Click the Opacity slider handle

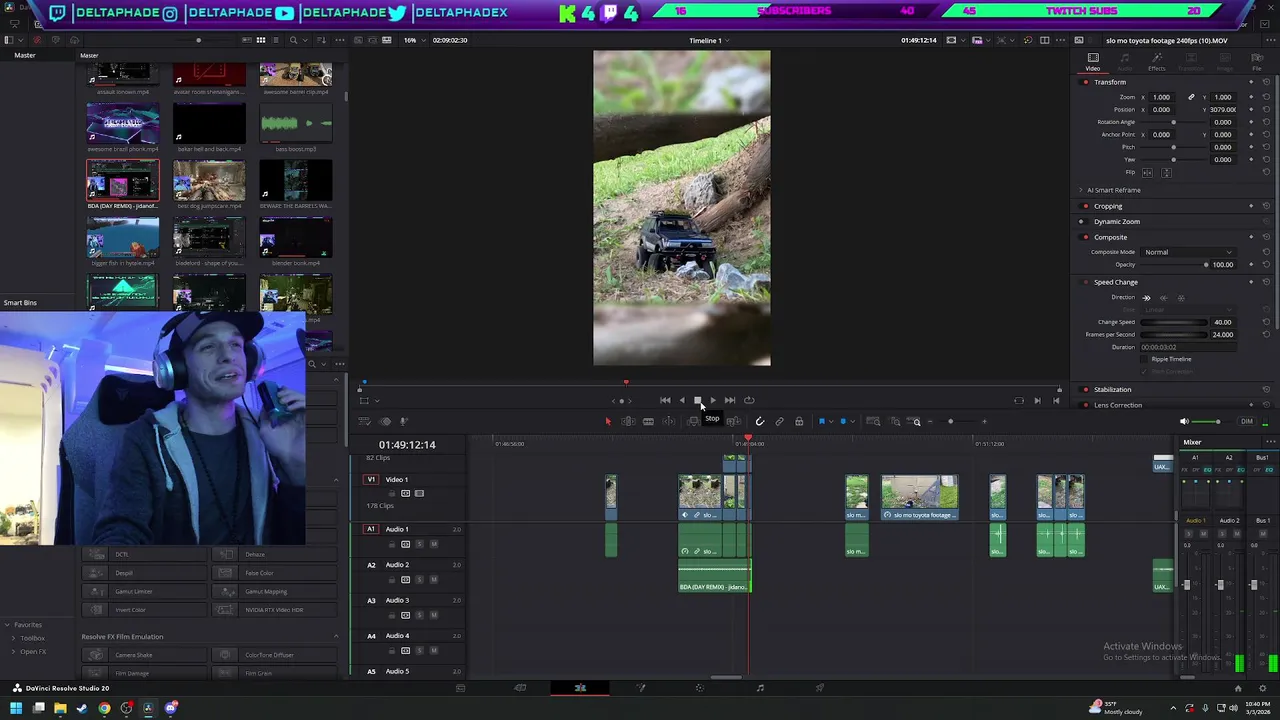coord(1205,265)
